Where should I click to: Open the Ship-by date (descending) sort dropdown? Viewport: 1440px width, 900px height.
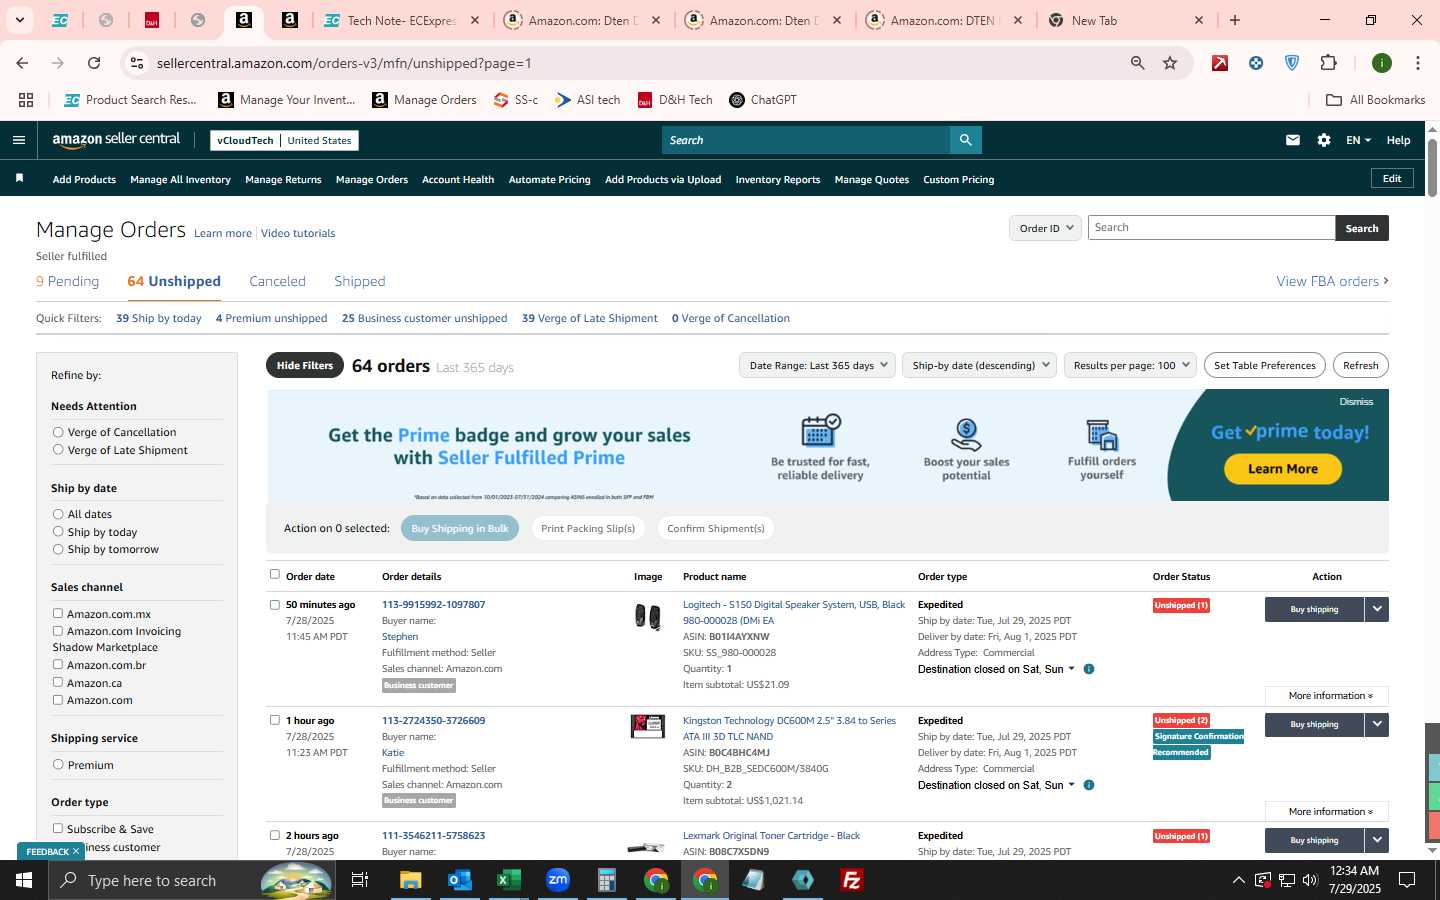(x=979, y=365)
